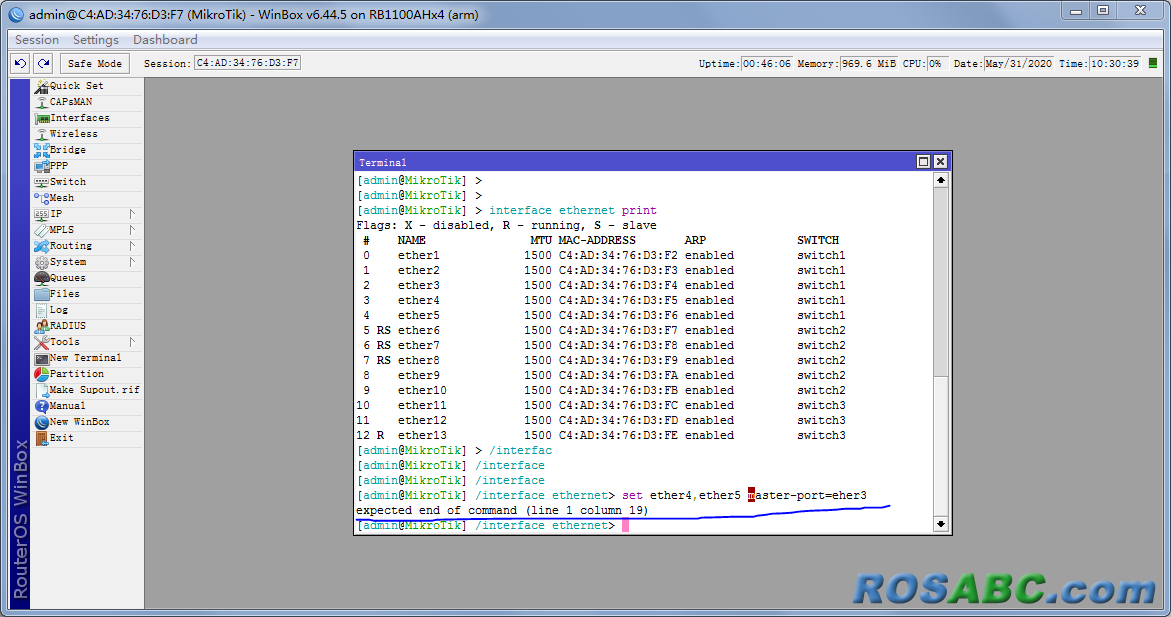Open the Log icon in sidebar
This screenshot has width=1171, height=617.
41,310
